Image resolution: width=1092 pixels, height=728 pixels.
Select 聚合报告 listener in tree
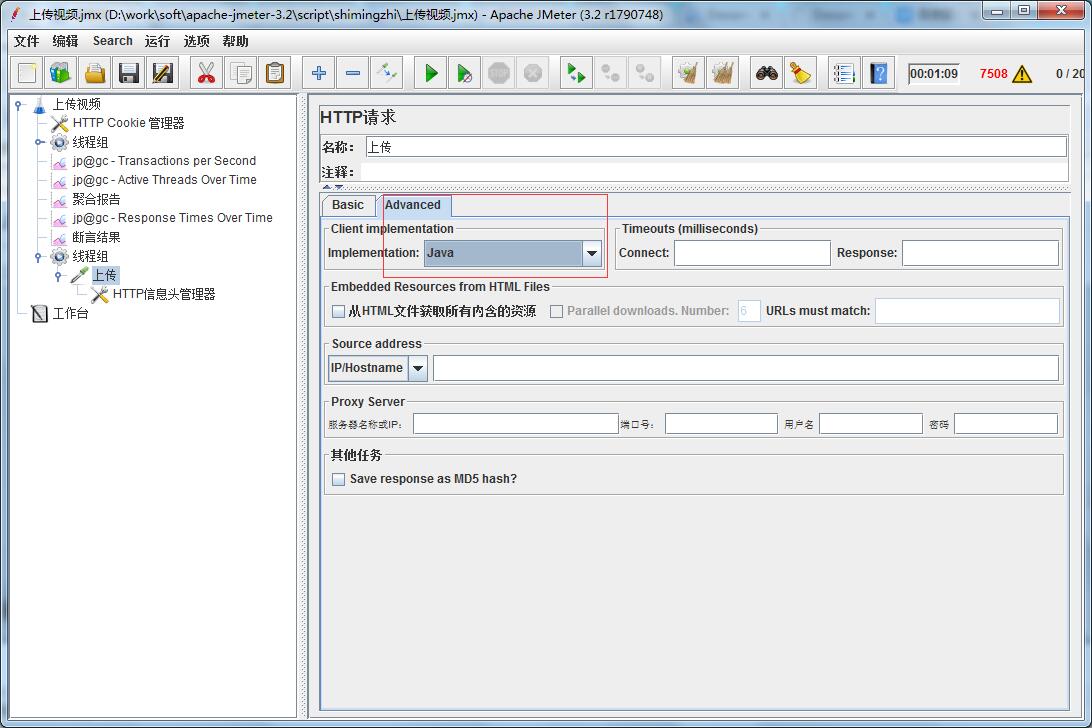[x=96, y=199]
